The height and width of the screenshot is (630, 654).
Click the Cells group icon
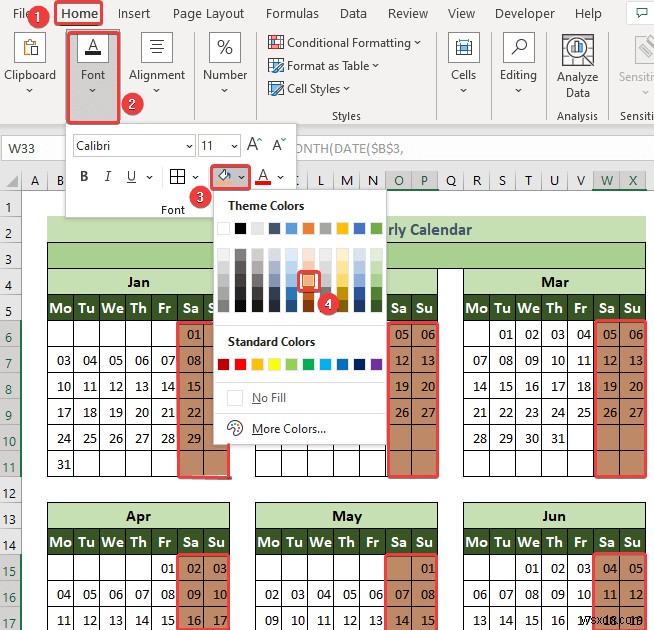[463, 48]
